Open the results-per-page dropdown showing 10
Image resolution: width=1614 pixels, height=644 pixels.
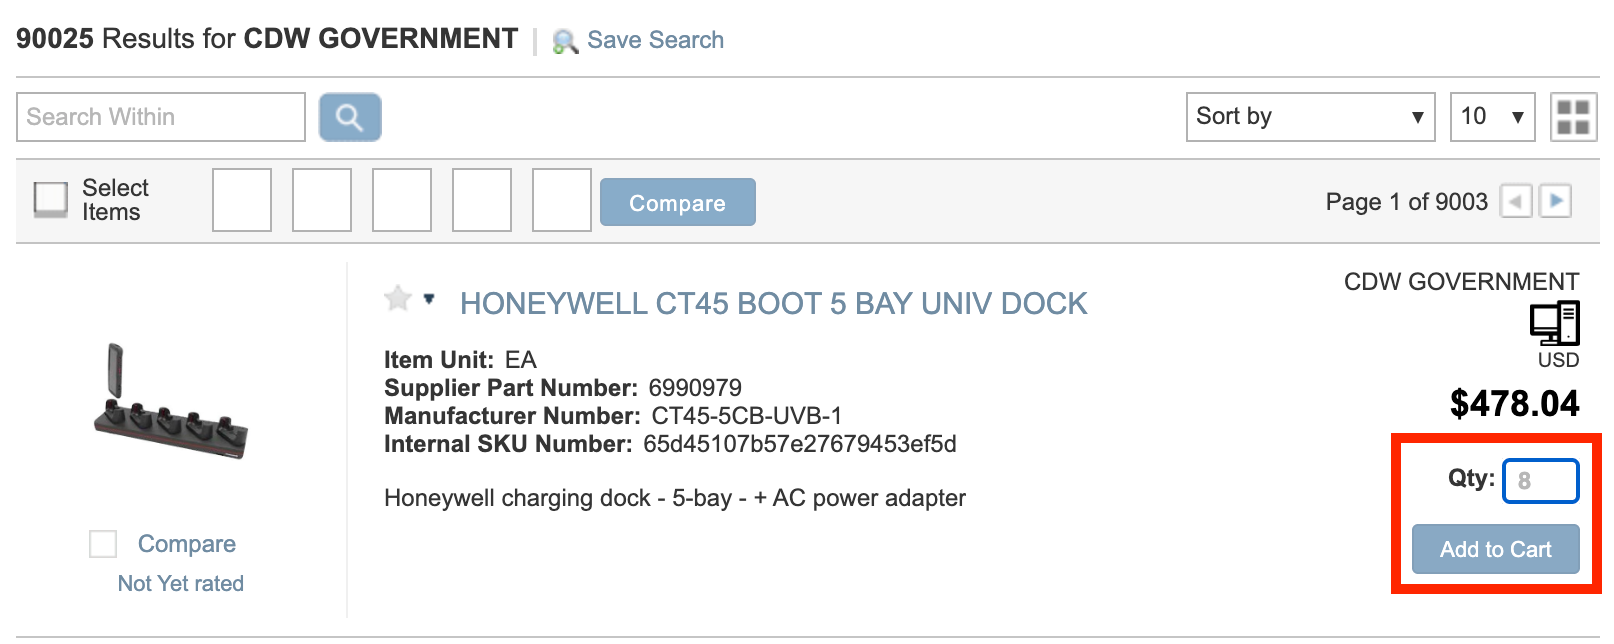pyautogui.click(x=1492, y=117)
